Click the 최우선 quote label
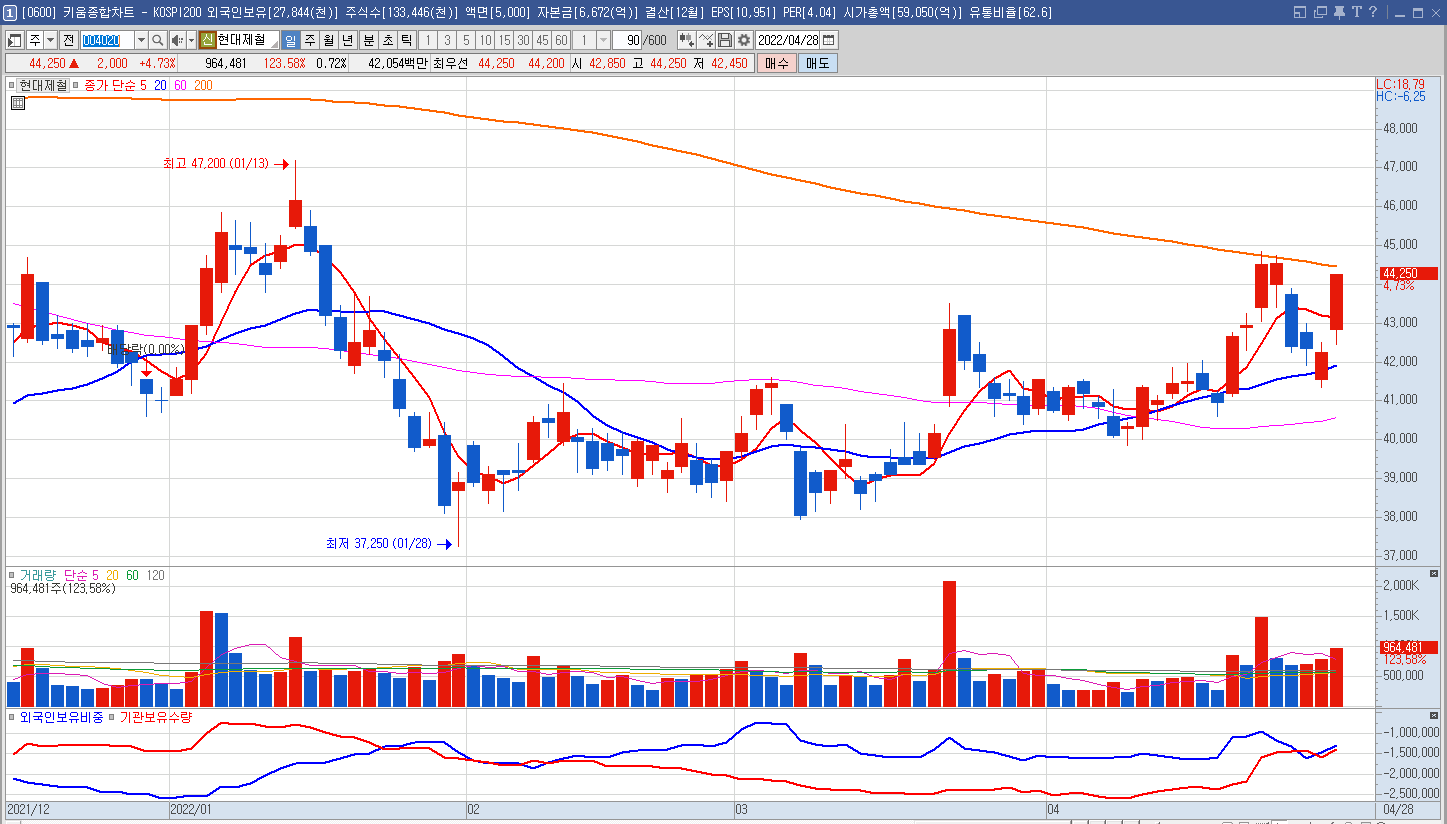Image resolution: width=1447 pixels, height=824 pixels. 452,63
